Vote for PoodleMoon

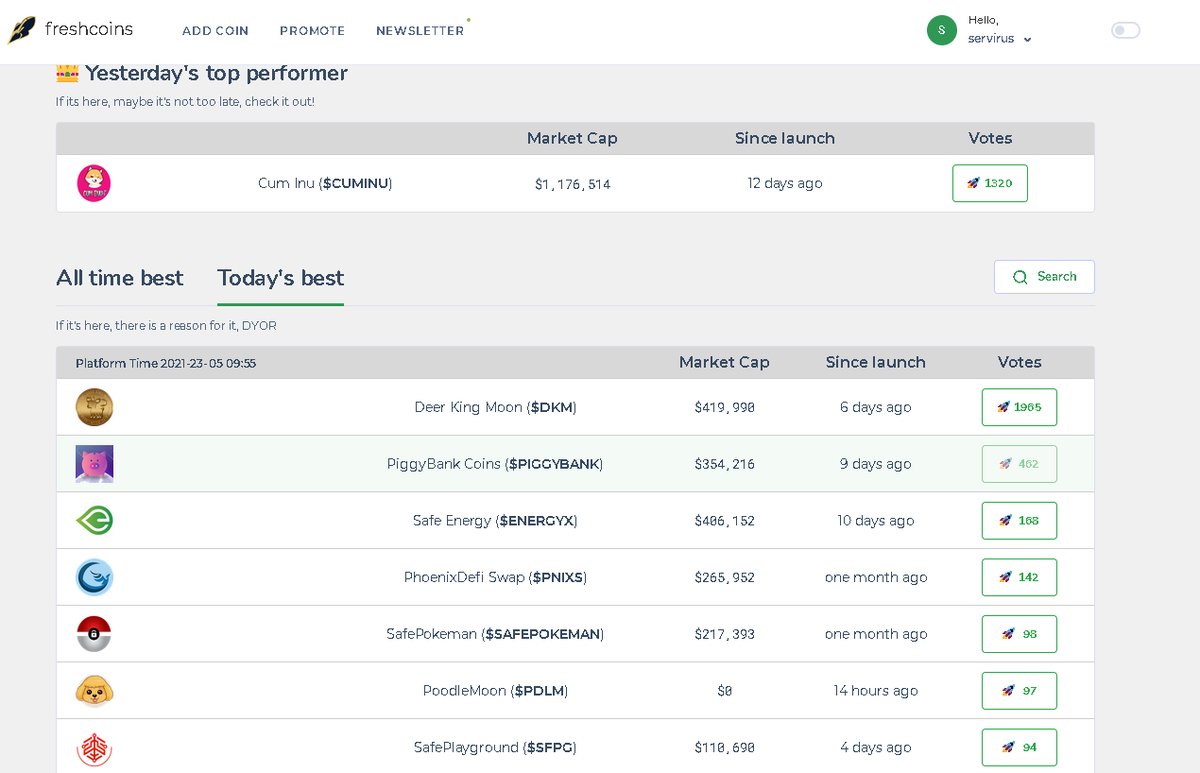point(1019,690)
